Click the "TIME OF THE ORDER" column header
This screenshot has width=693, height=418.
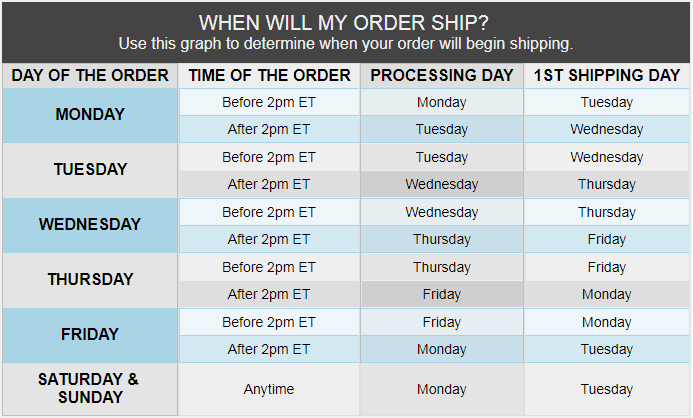pyautogui.click(x=269, y=75)
